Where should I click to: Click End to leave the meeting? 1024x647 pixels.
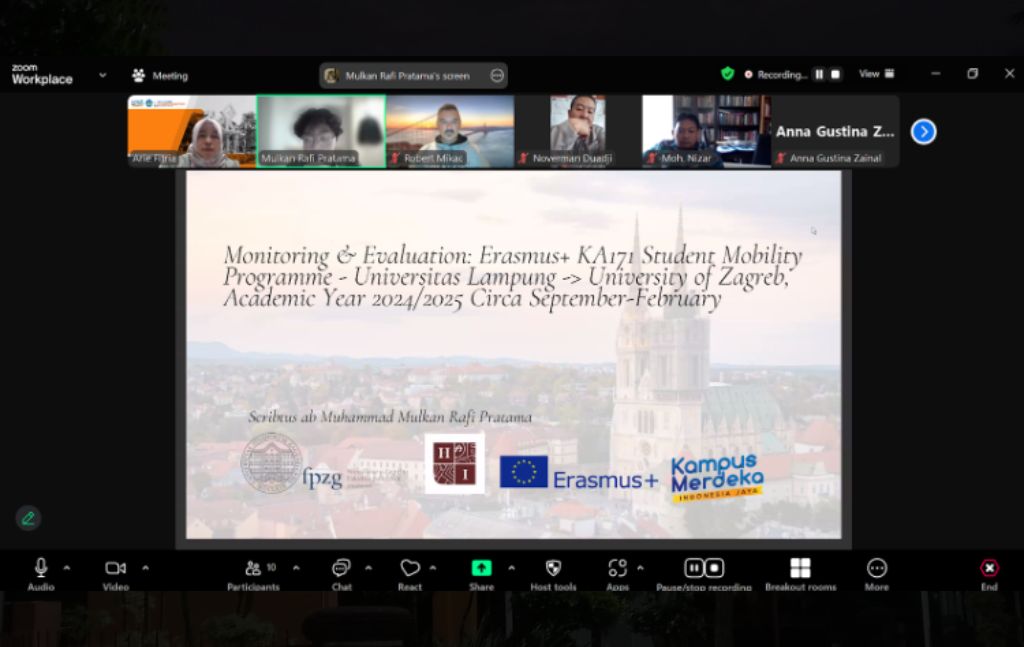point(988,570)
